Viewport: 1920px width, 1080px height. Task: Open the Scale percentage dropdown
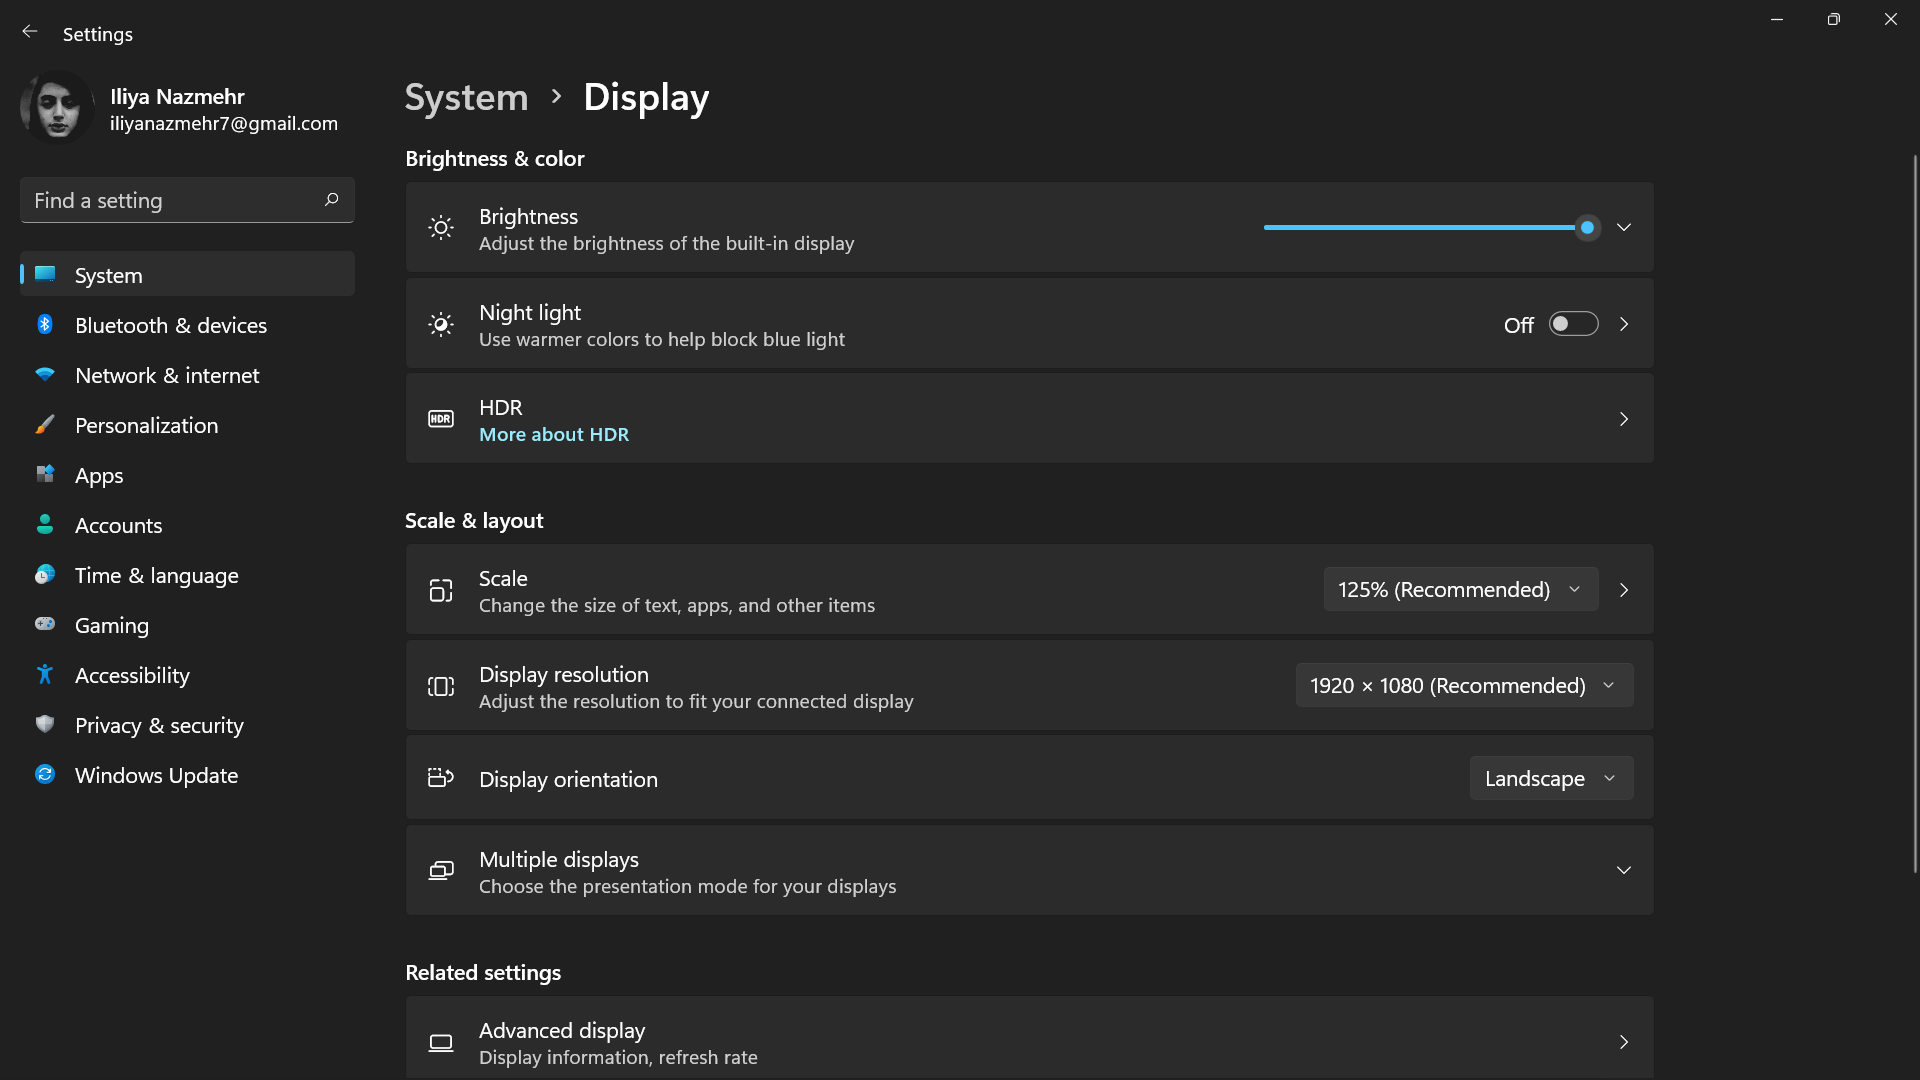point(1460,589)
